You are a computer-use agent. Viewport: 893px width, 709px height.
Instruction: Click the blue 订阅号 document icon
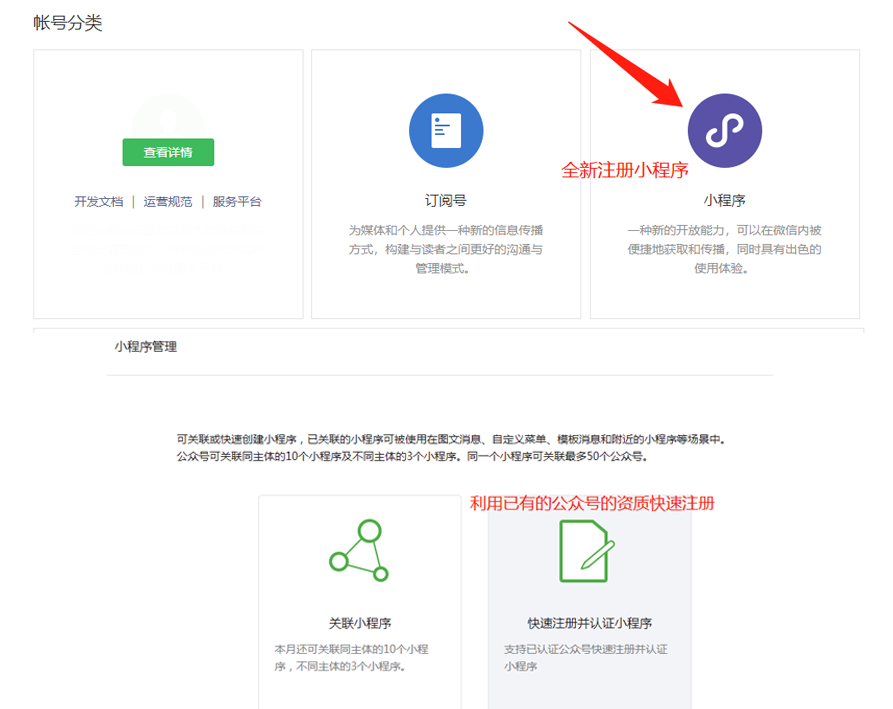446,131
